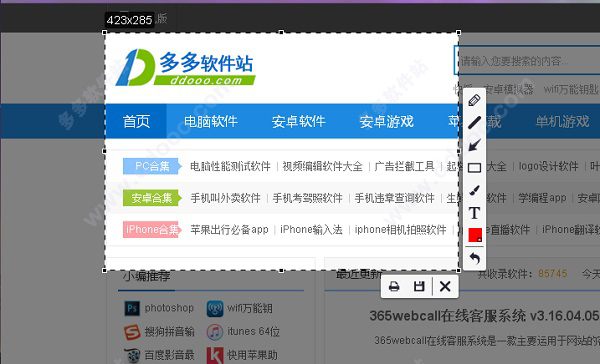This screenshot has height=364, width=600.
Task: Open the 手机违章查询软件 link
Action: coord(395,198)
